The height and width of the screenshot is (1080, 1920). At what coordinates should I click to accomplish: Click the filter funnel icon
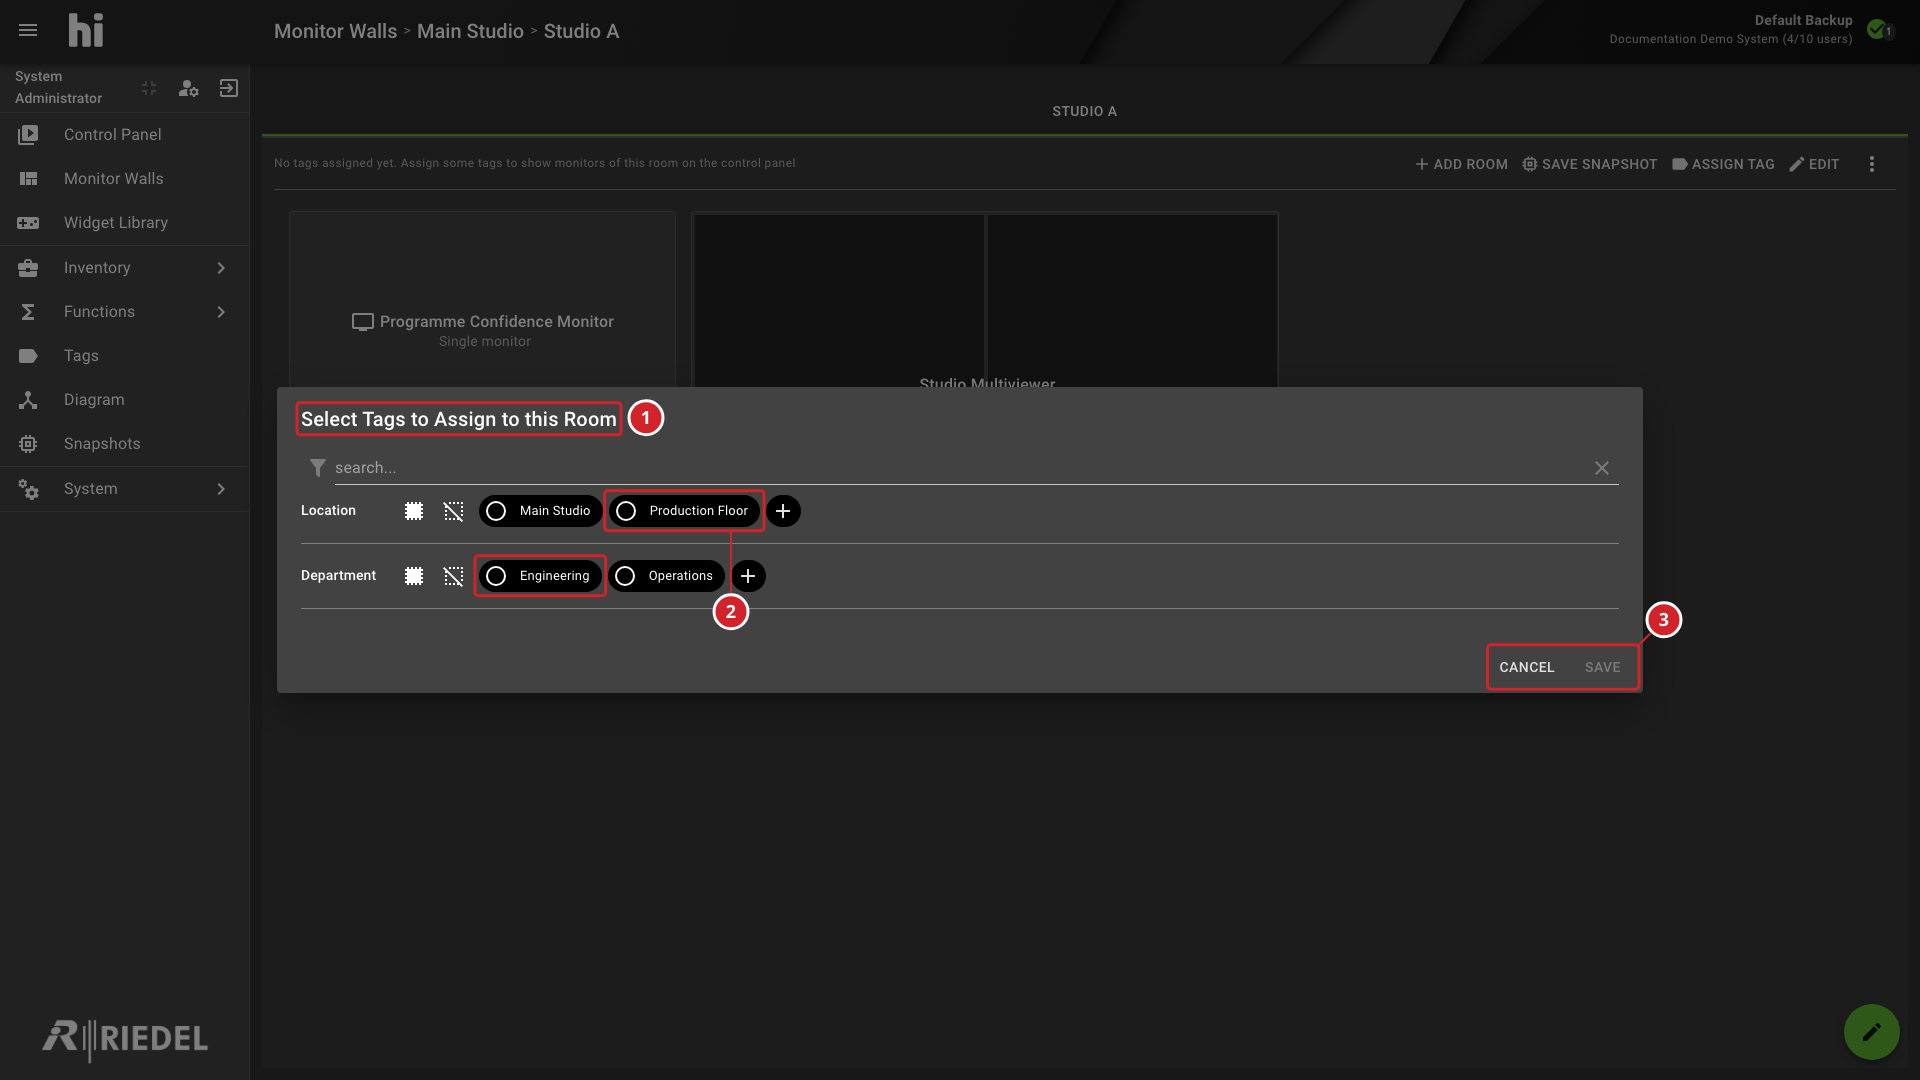click(318, 468)
